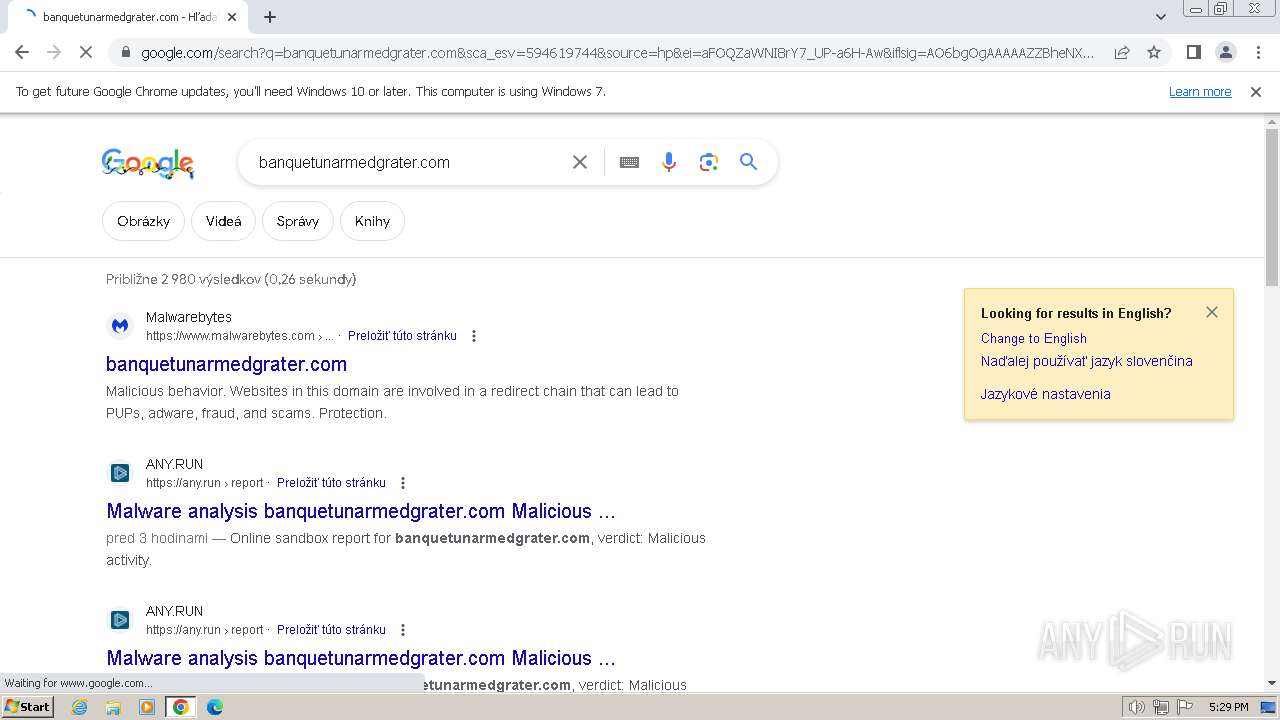The width and height of the screenshot is (1280, 720).
Task: Click first ANY.RUN result favicon
Action: 120,473
